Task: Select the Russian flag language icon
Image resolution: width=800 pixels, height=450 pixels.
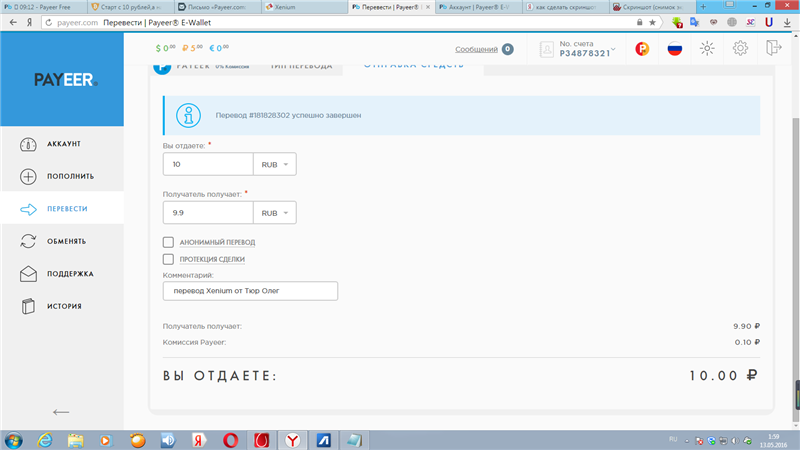Action: 675,49
